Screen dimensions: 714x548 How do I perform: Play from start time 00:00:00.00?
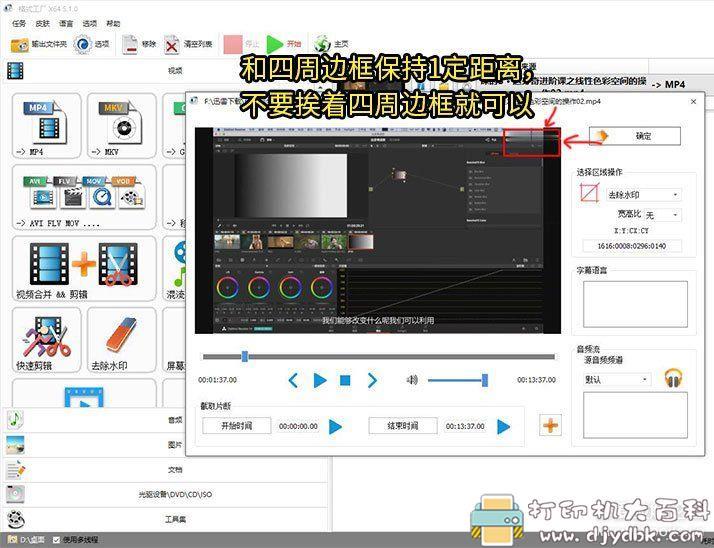pos(336,427)
